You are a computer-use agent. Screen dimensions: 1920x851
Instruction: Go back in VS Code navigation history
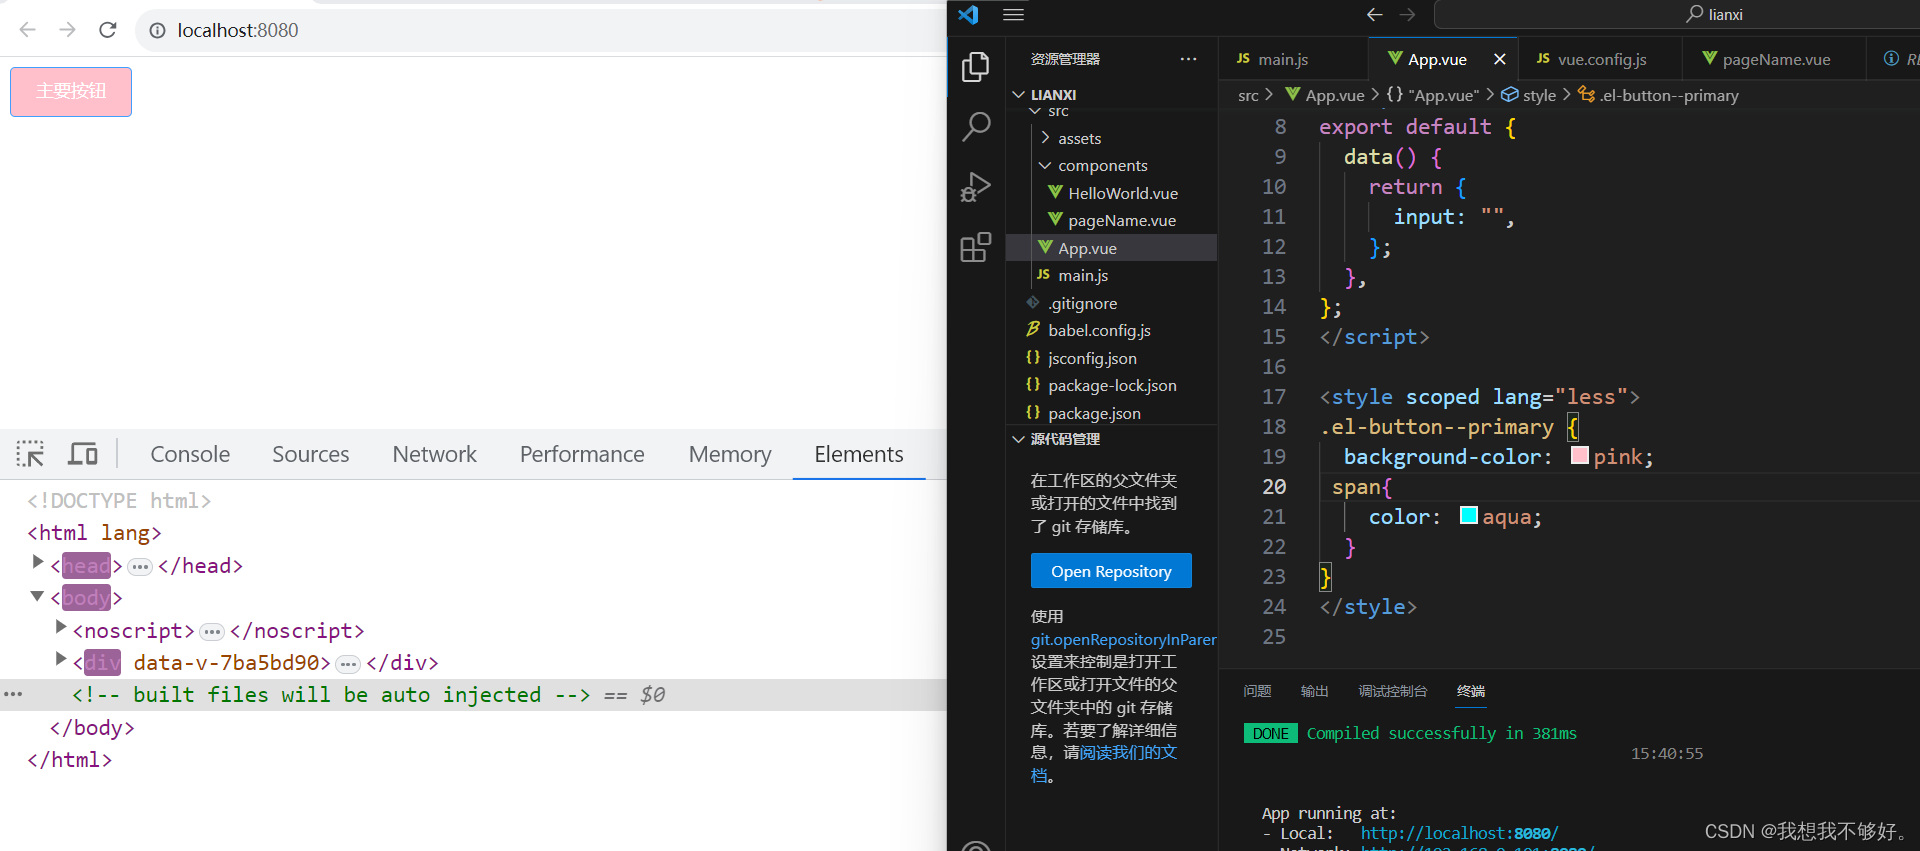click(x=1374, y=14)
